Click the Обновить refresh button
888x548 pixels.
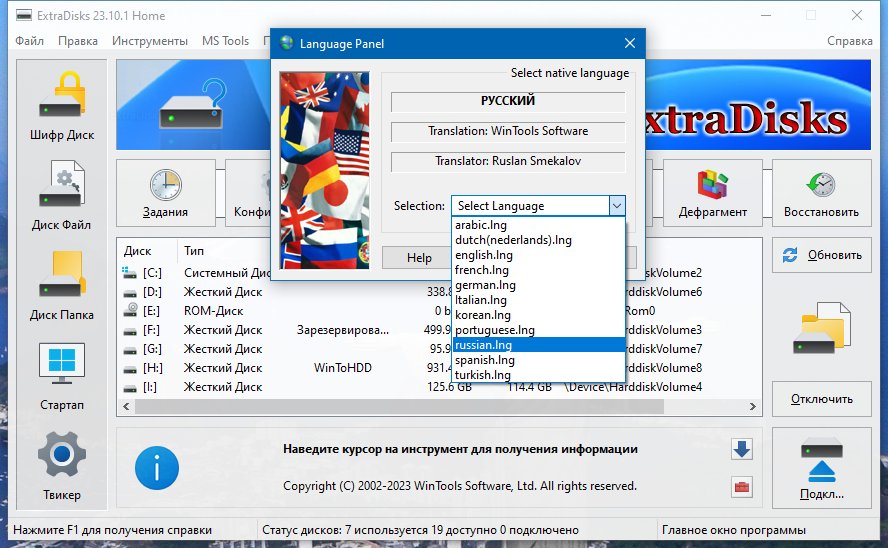click(x=822, y=255)
